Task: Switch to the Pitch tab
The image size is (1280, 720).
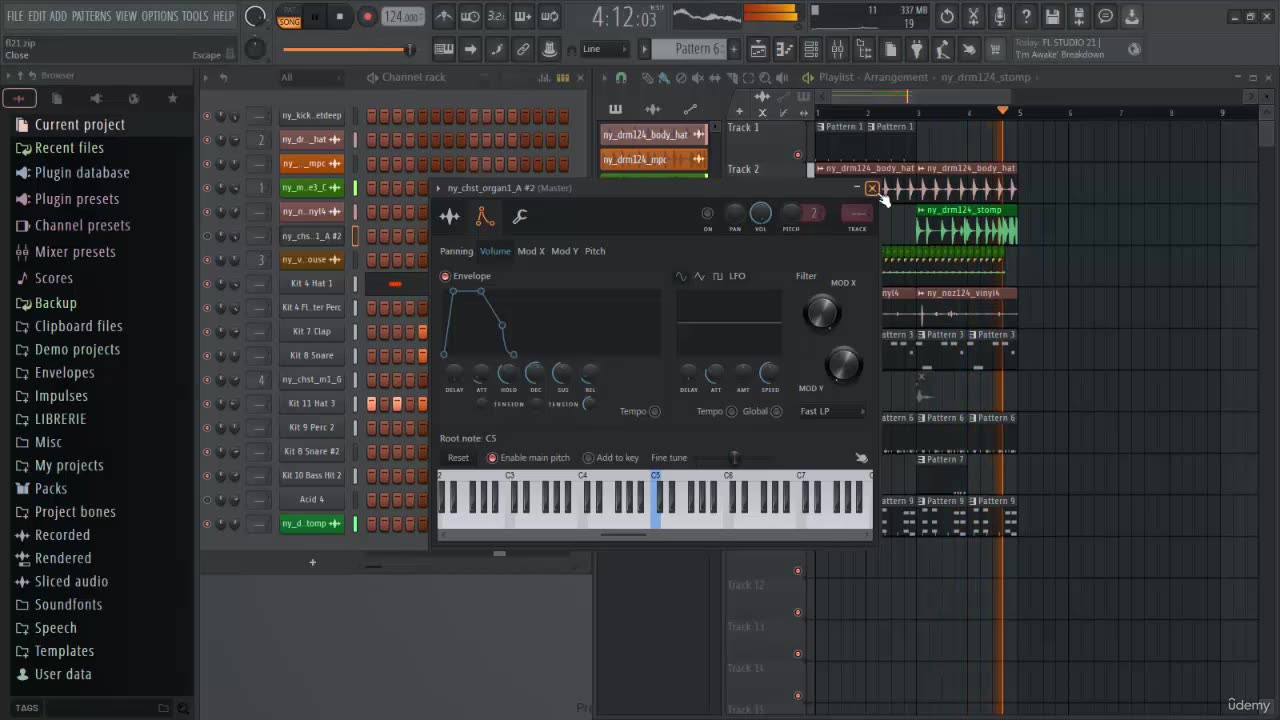Action: (595, 251)
